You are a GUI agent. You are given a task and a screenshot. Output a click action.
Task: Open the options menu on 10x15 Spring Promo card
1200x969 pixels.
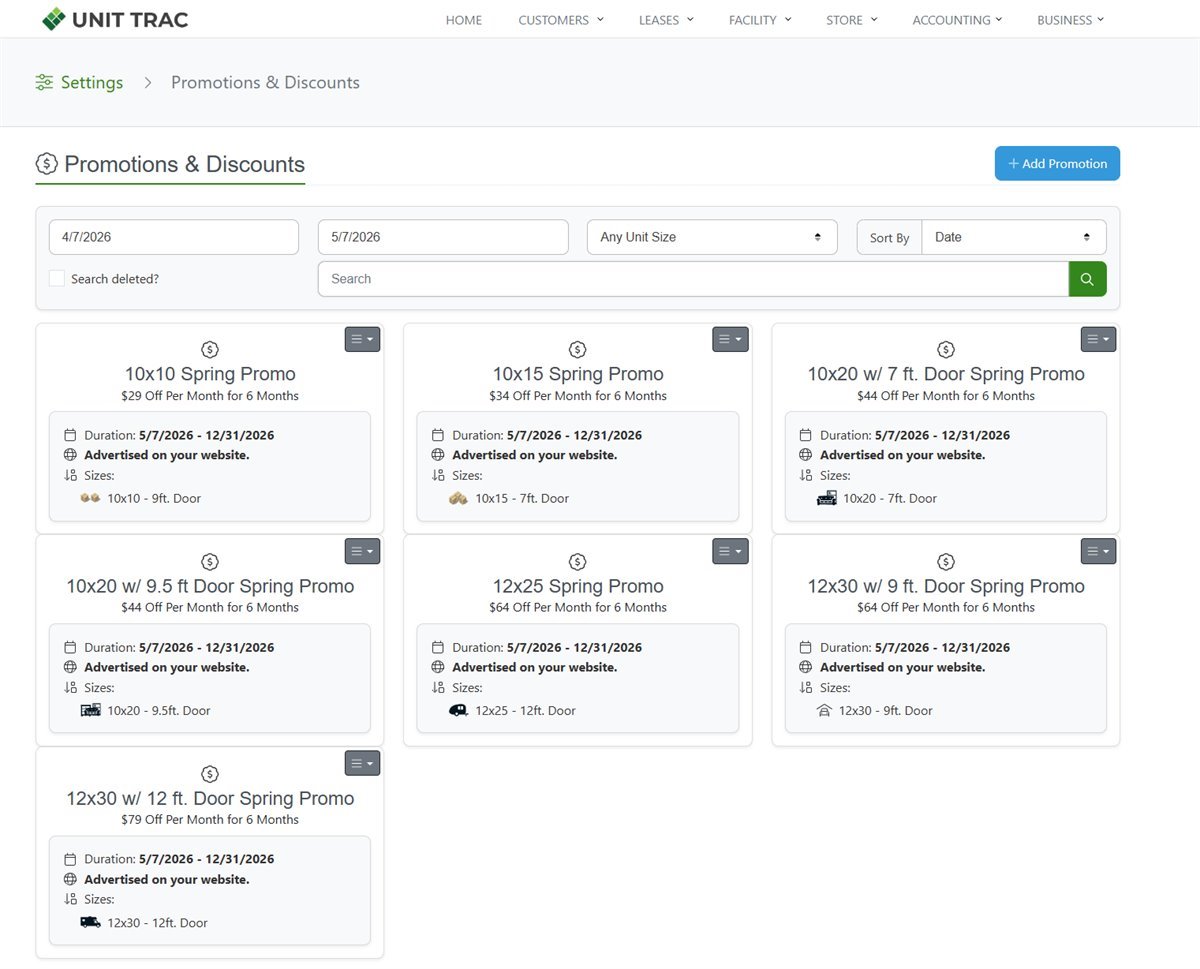click(x=730, y=339)
